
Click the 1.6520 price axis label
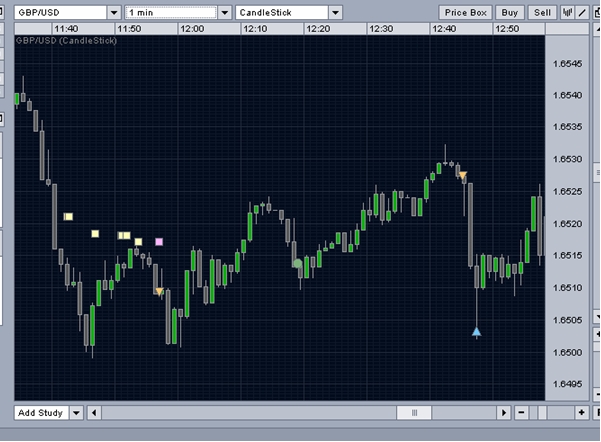[567, 223]
